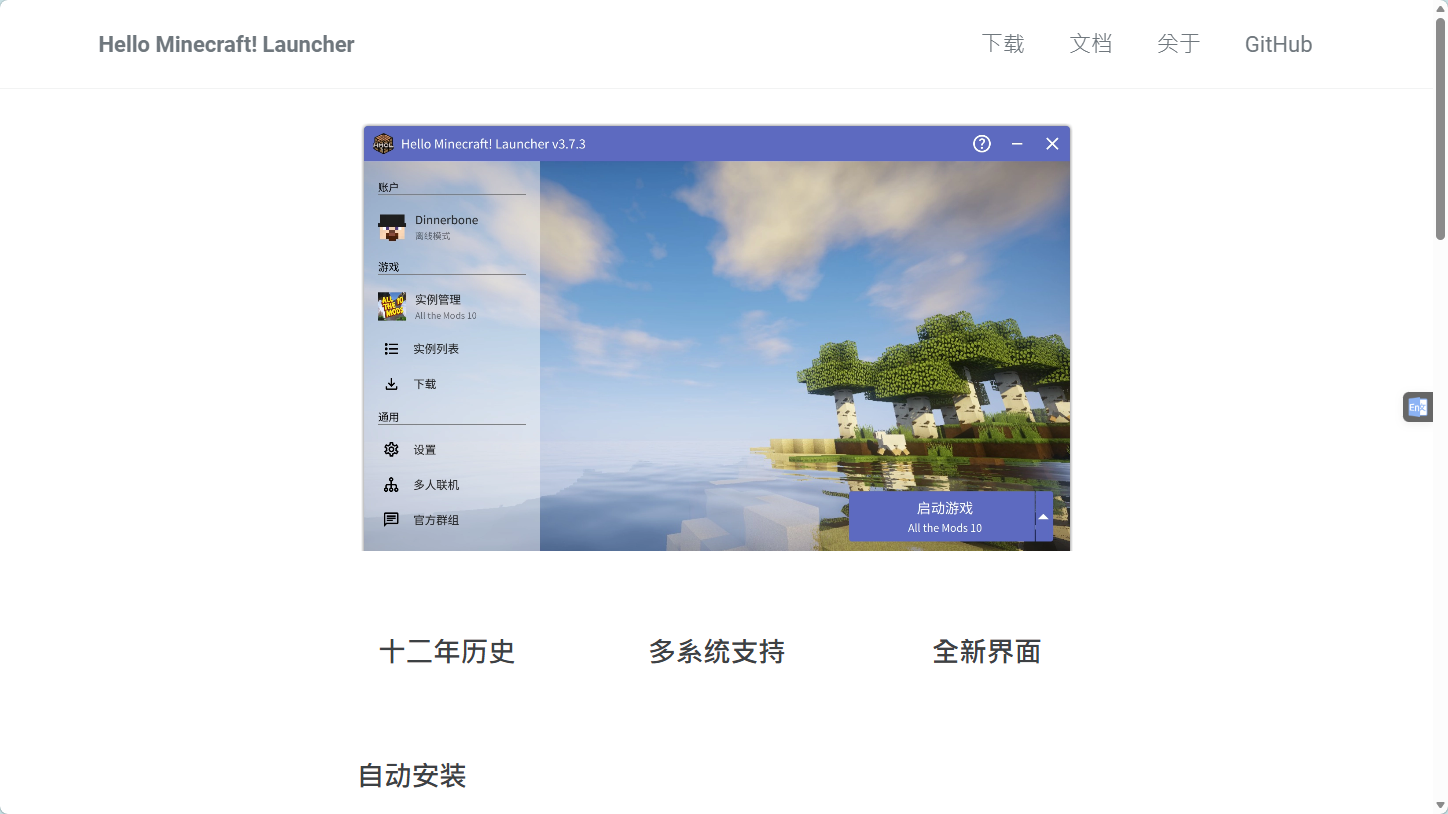This screenshot has height=814, width=1448.
Task: Select the 下载 label in the launcher sidebar
Action: 425,384
